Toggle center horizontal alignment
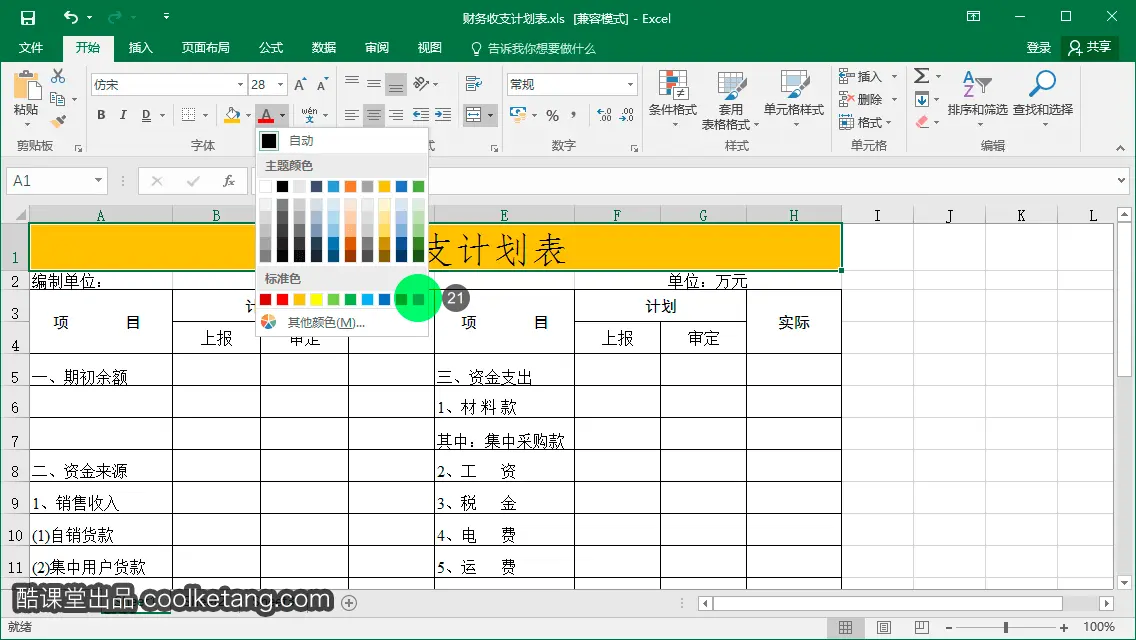 coord(374,115)
